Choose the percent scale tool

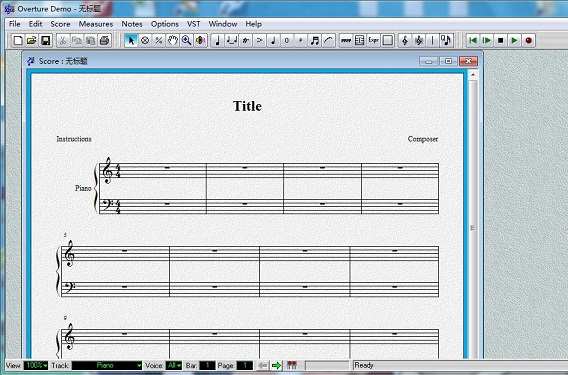(158, 40)
